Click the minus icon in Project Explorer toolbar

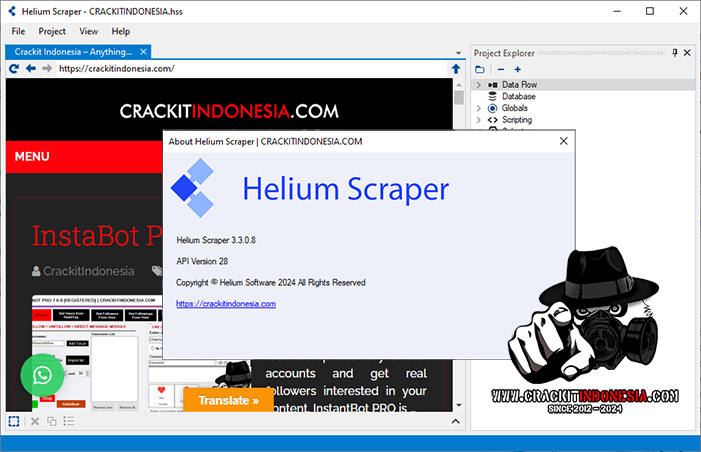pos(501,69)
